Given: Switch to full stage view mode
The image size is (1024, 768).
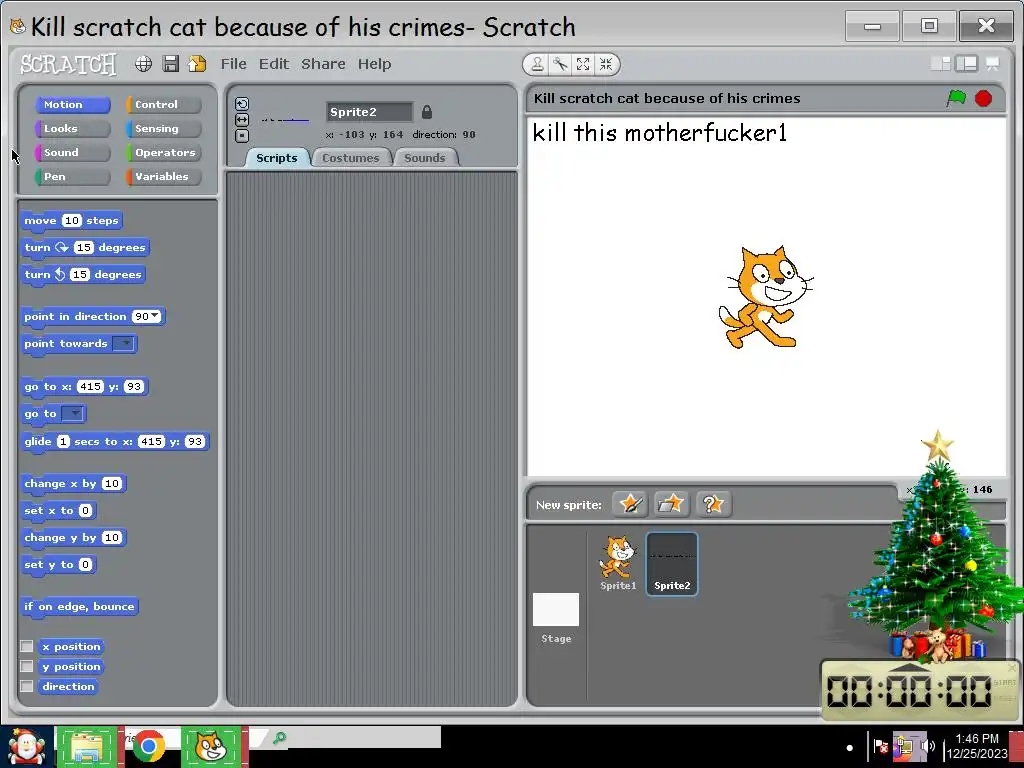Looking at the screenshot, I should [967, 63].
